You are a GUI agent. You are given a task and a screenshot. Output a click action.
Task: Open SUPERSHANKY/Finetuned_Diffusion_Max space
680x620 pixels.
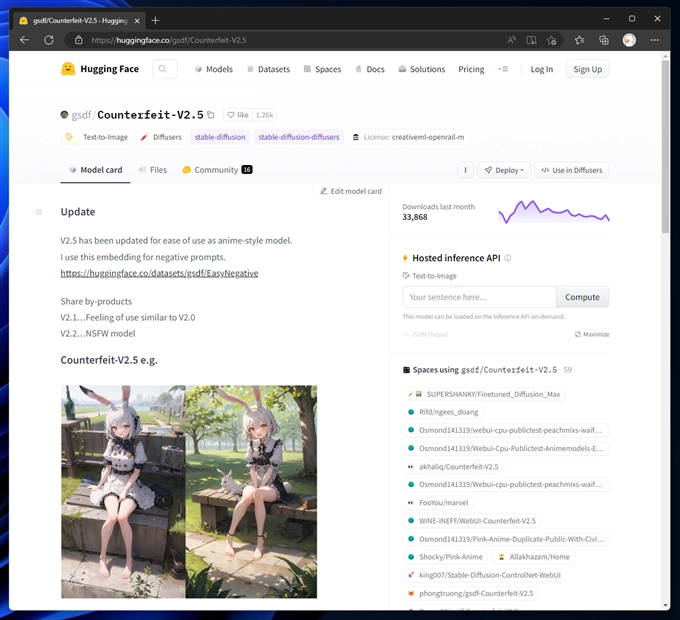click(x=484, y=394)
